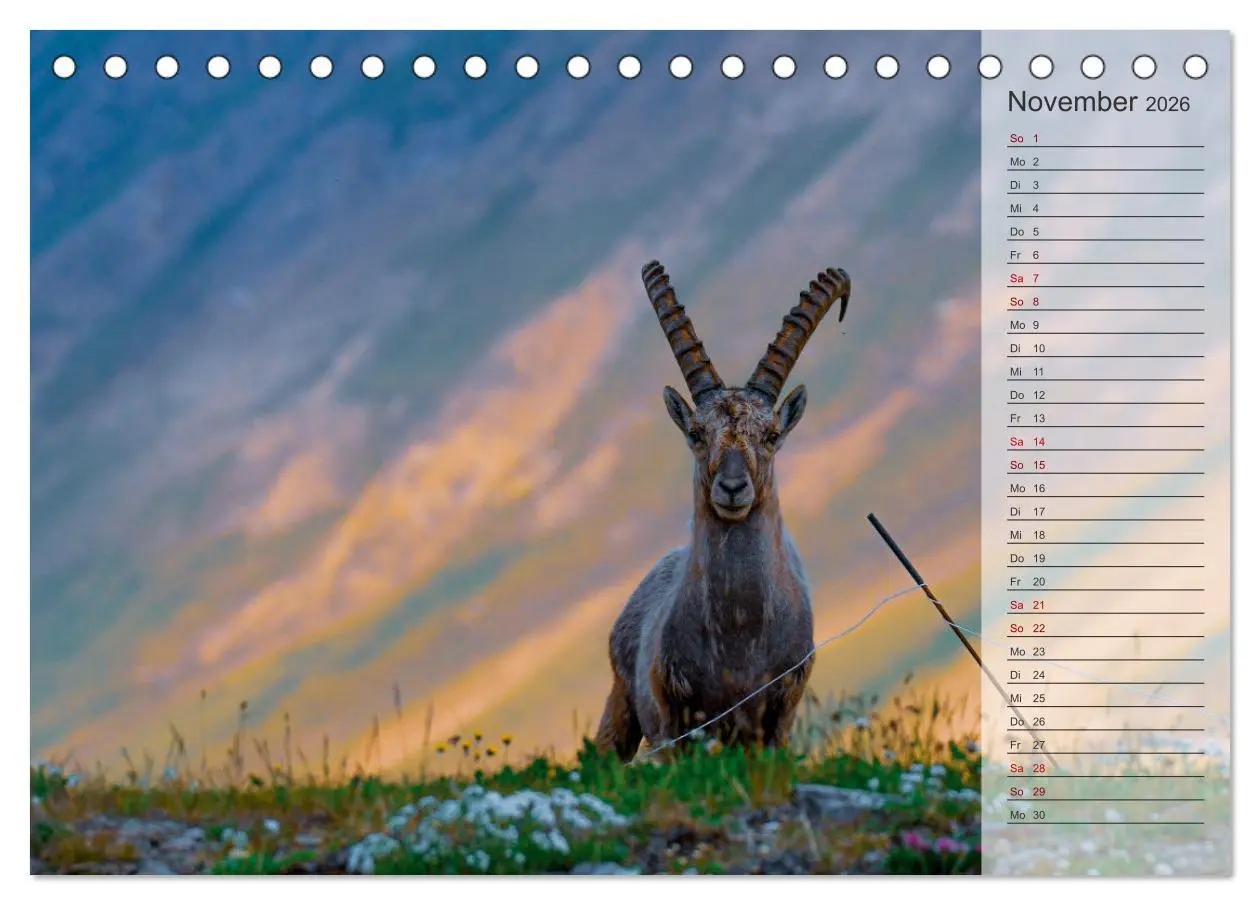Select the 'Fr 13' date row
This screenshot has width=1260, height=905.
tap(1105, 418)
